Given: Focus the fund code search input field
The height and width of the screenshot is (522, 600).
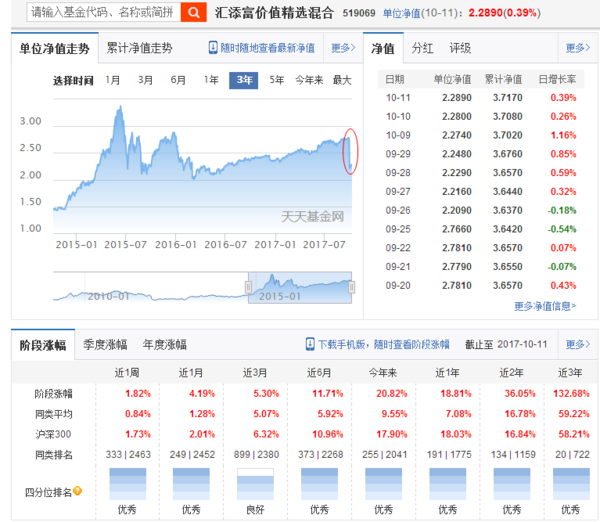Looking at the screenshot, I should click(x=104, y=13).
